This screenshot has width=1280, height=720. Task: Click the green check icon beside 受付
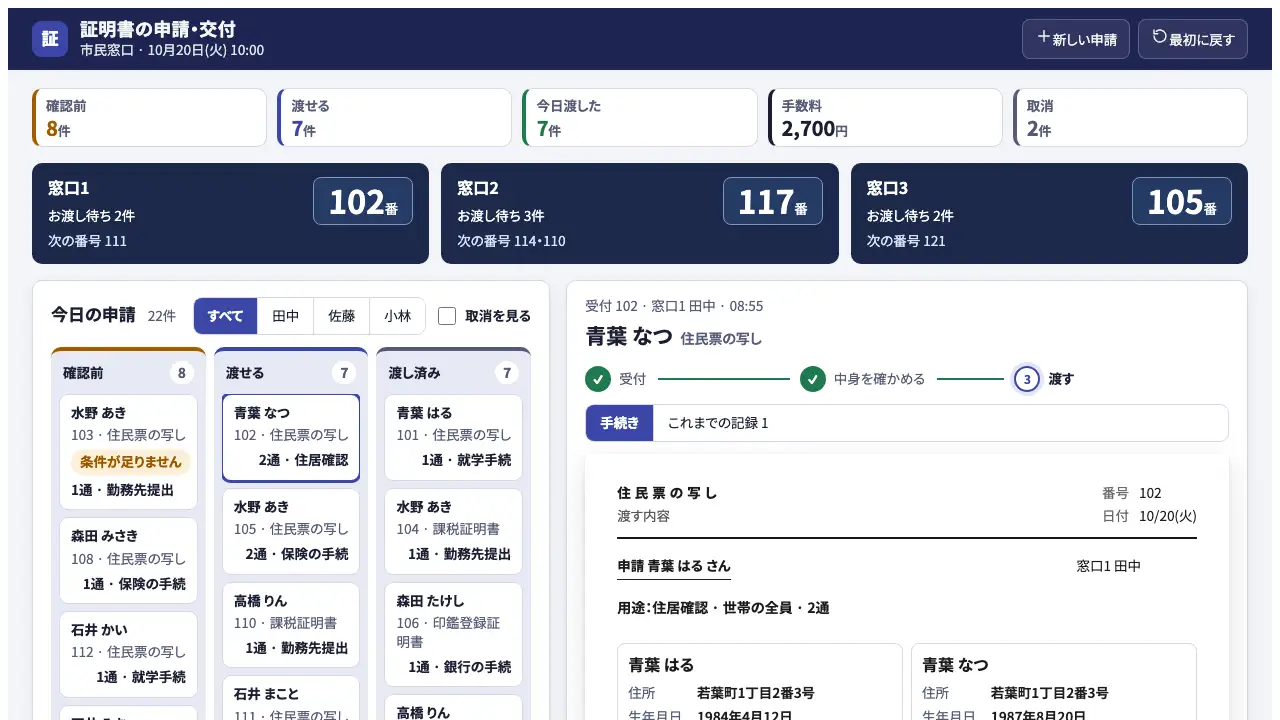[x=598, y=379]
